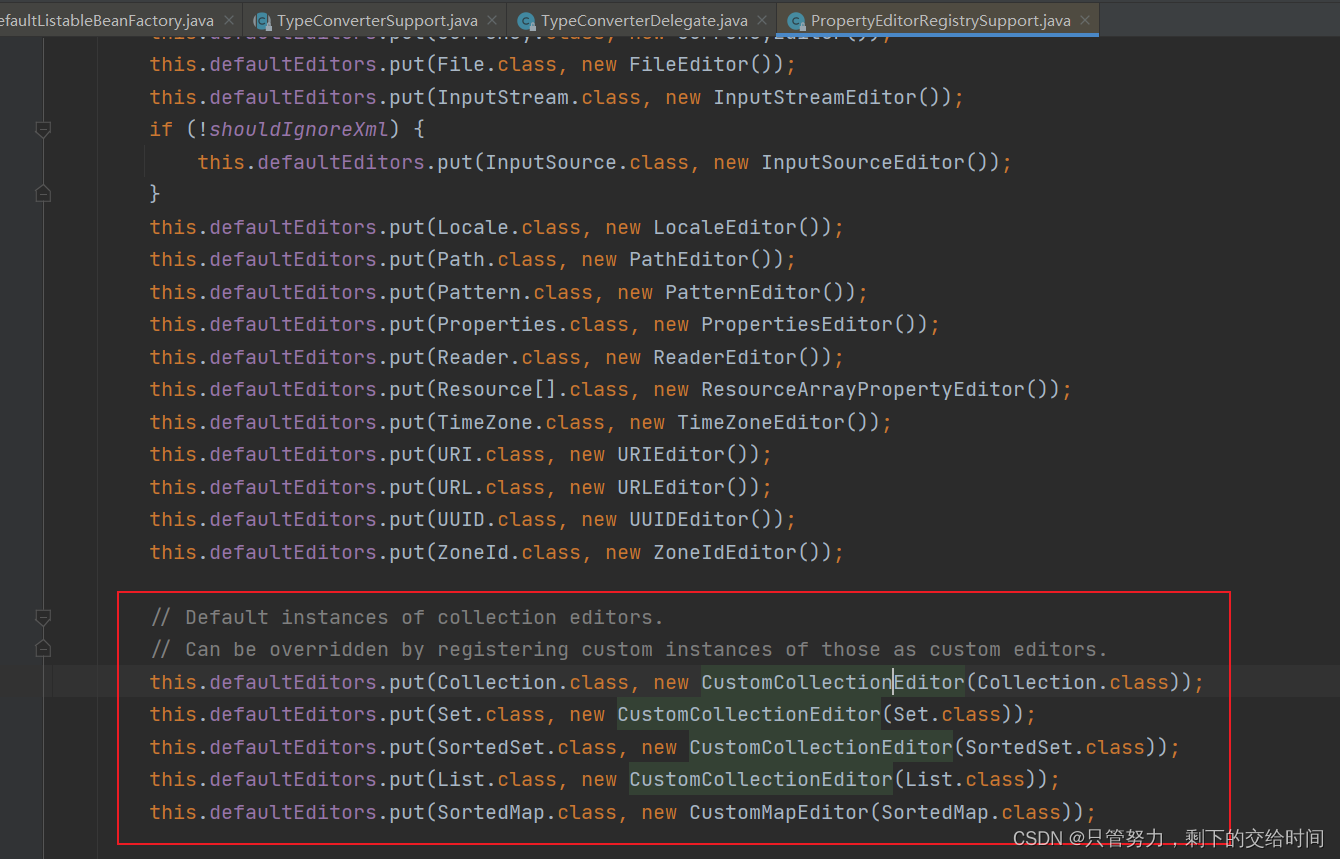Collapse the 'Default instances of collection editors' comment
The width and height of the screenshot is (1340, 859).
pyautogui.click(x=42, y=616)
